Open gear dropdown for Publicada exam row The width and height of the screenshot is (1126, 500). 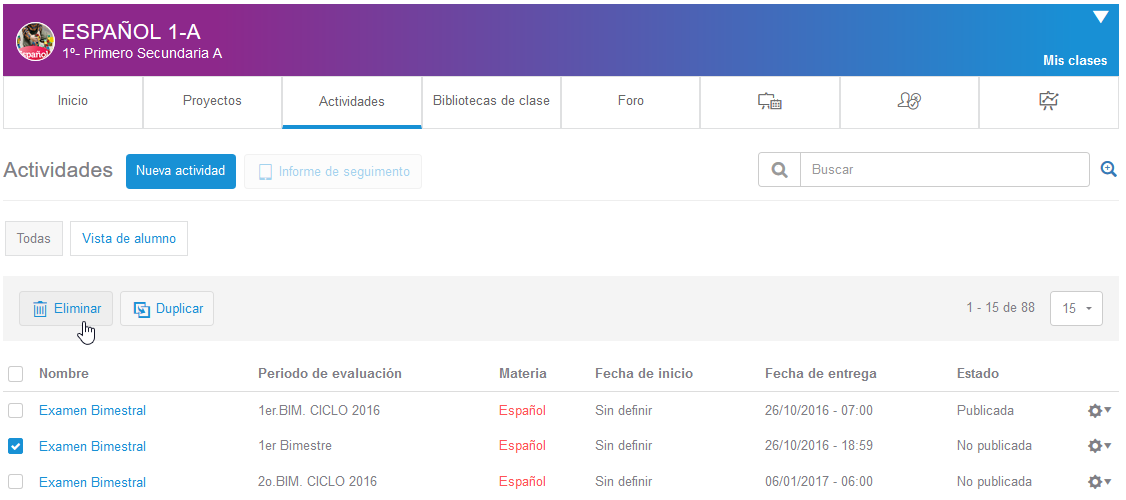(x=1099, y=410)
